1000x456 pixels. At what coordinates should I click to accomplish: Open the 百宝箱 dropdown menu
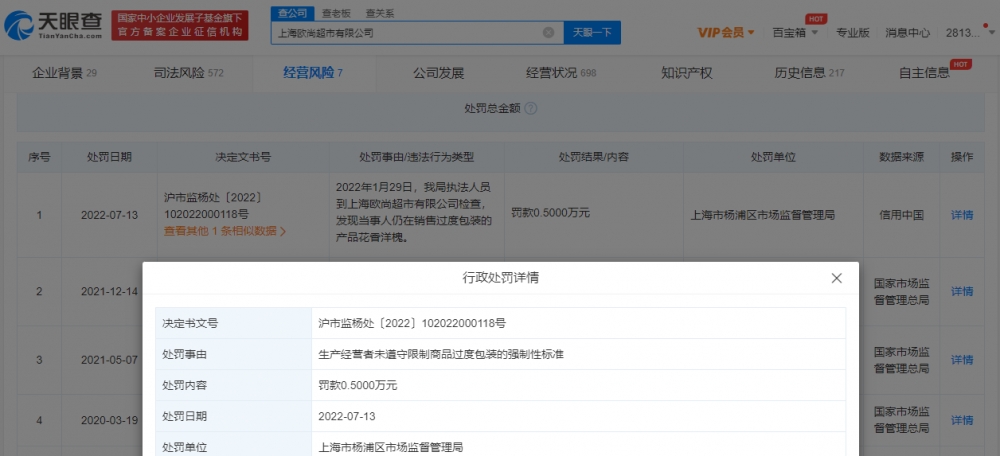point(795,33)
